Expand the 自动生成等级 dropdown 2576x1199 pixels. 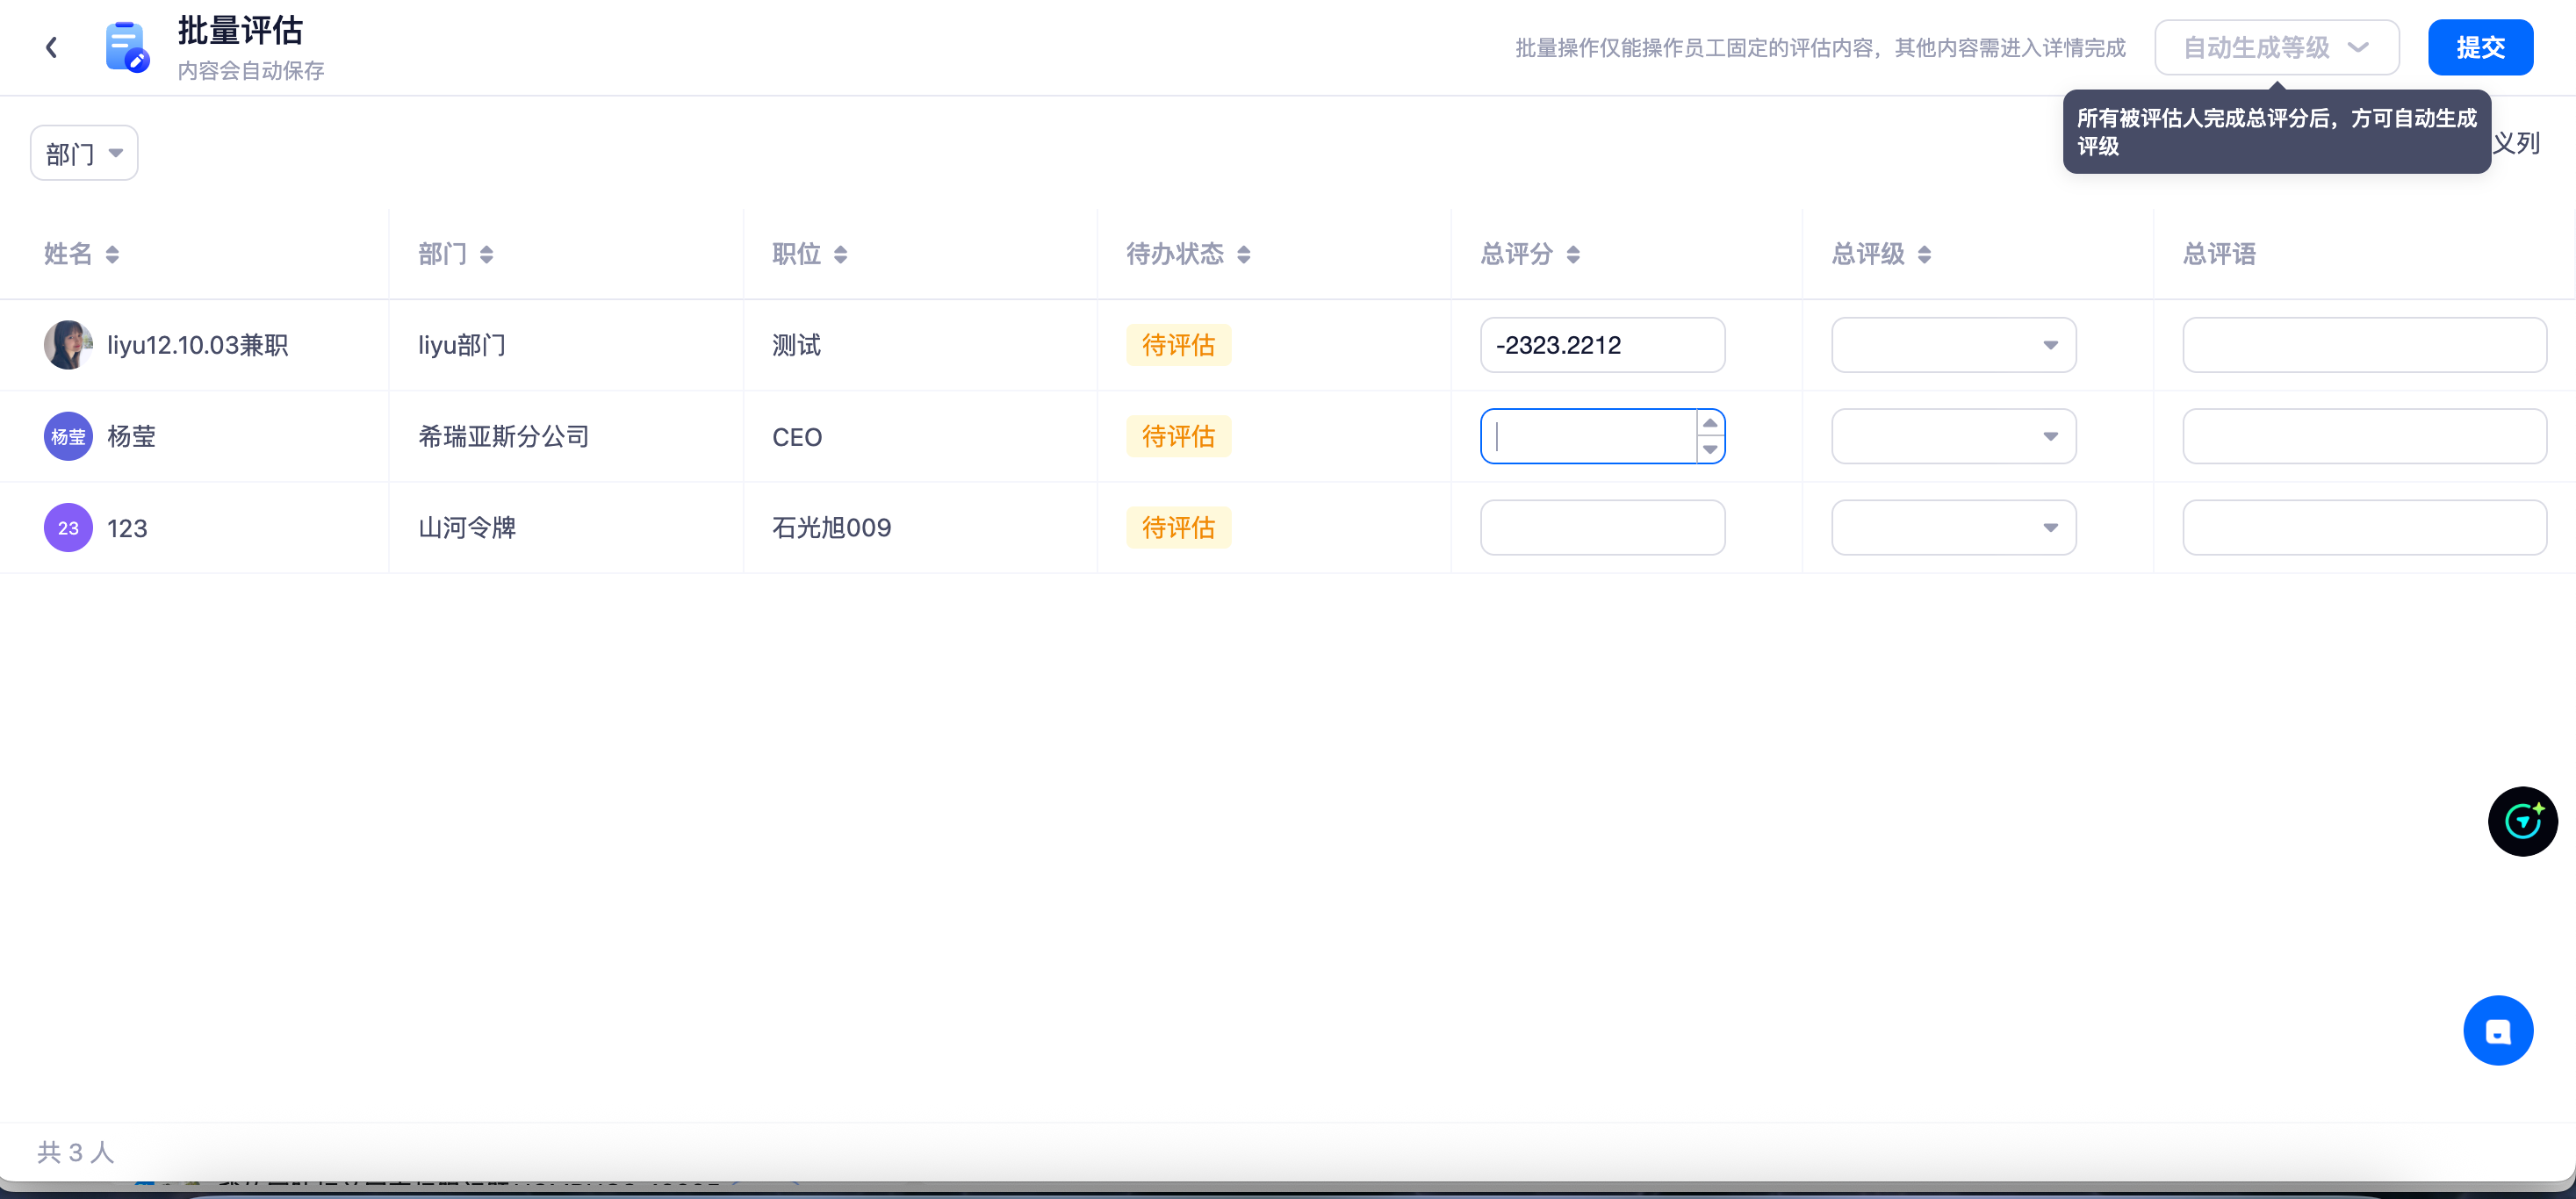(2275, 47)
